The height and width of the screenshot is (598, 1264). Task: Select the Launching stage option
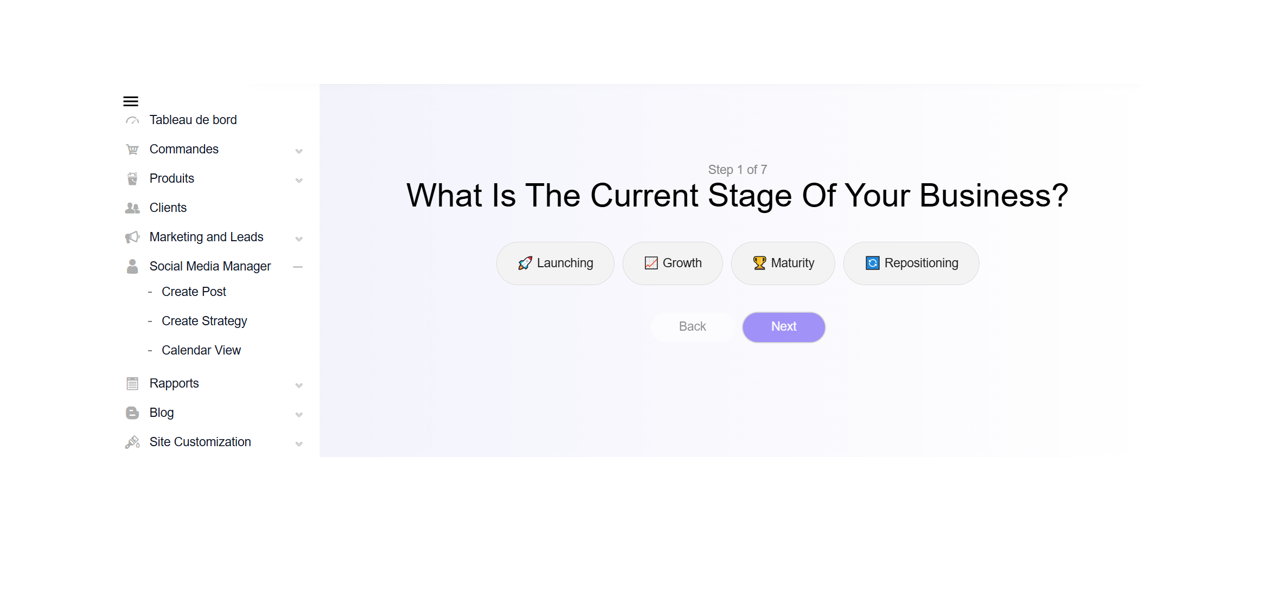pyautogui.click(x=555, y=263)
